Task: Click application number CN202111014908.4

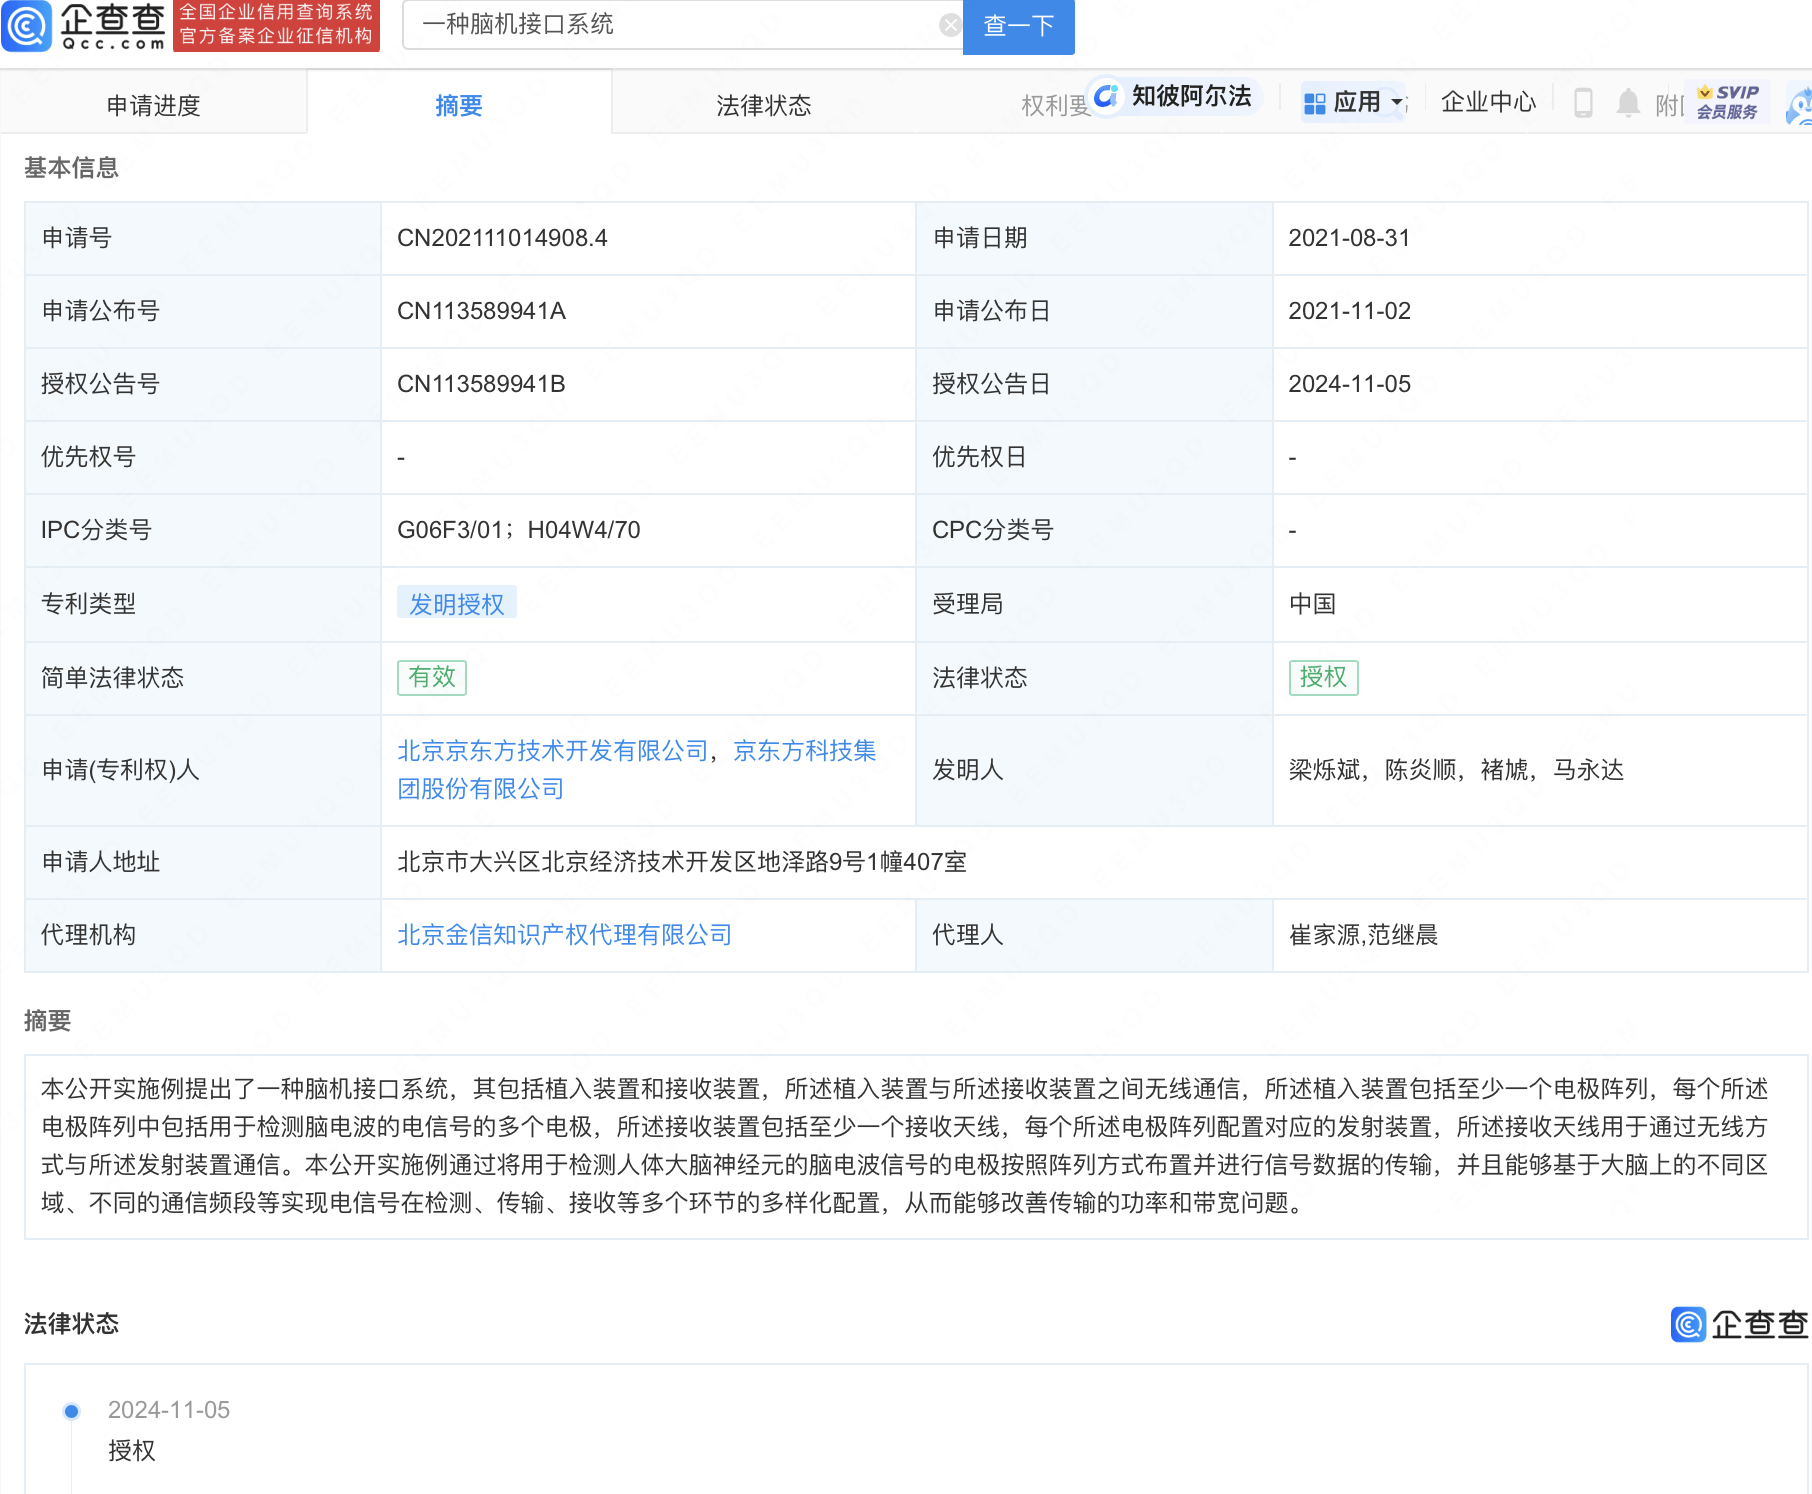Action: point(502,238)
